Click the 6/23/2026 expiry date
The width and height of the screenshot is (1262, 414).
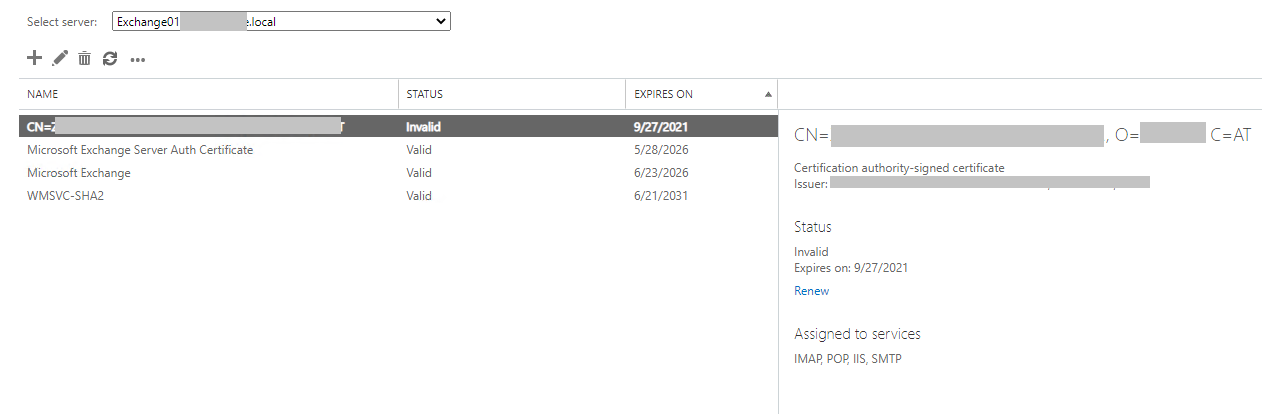(x=661, y=173)
